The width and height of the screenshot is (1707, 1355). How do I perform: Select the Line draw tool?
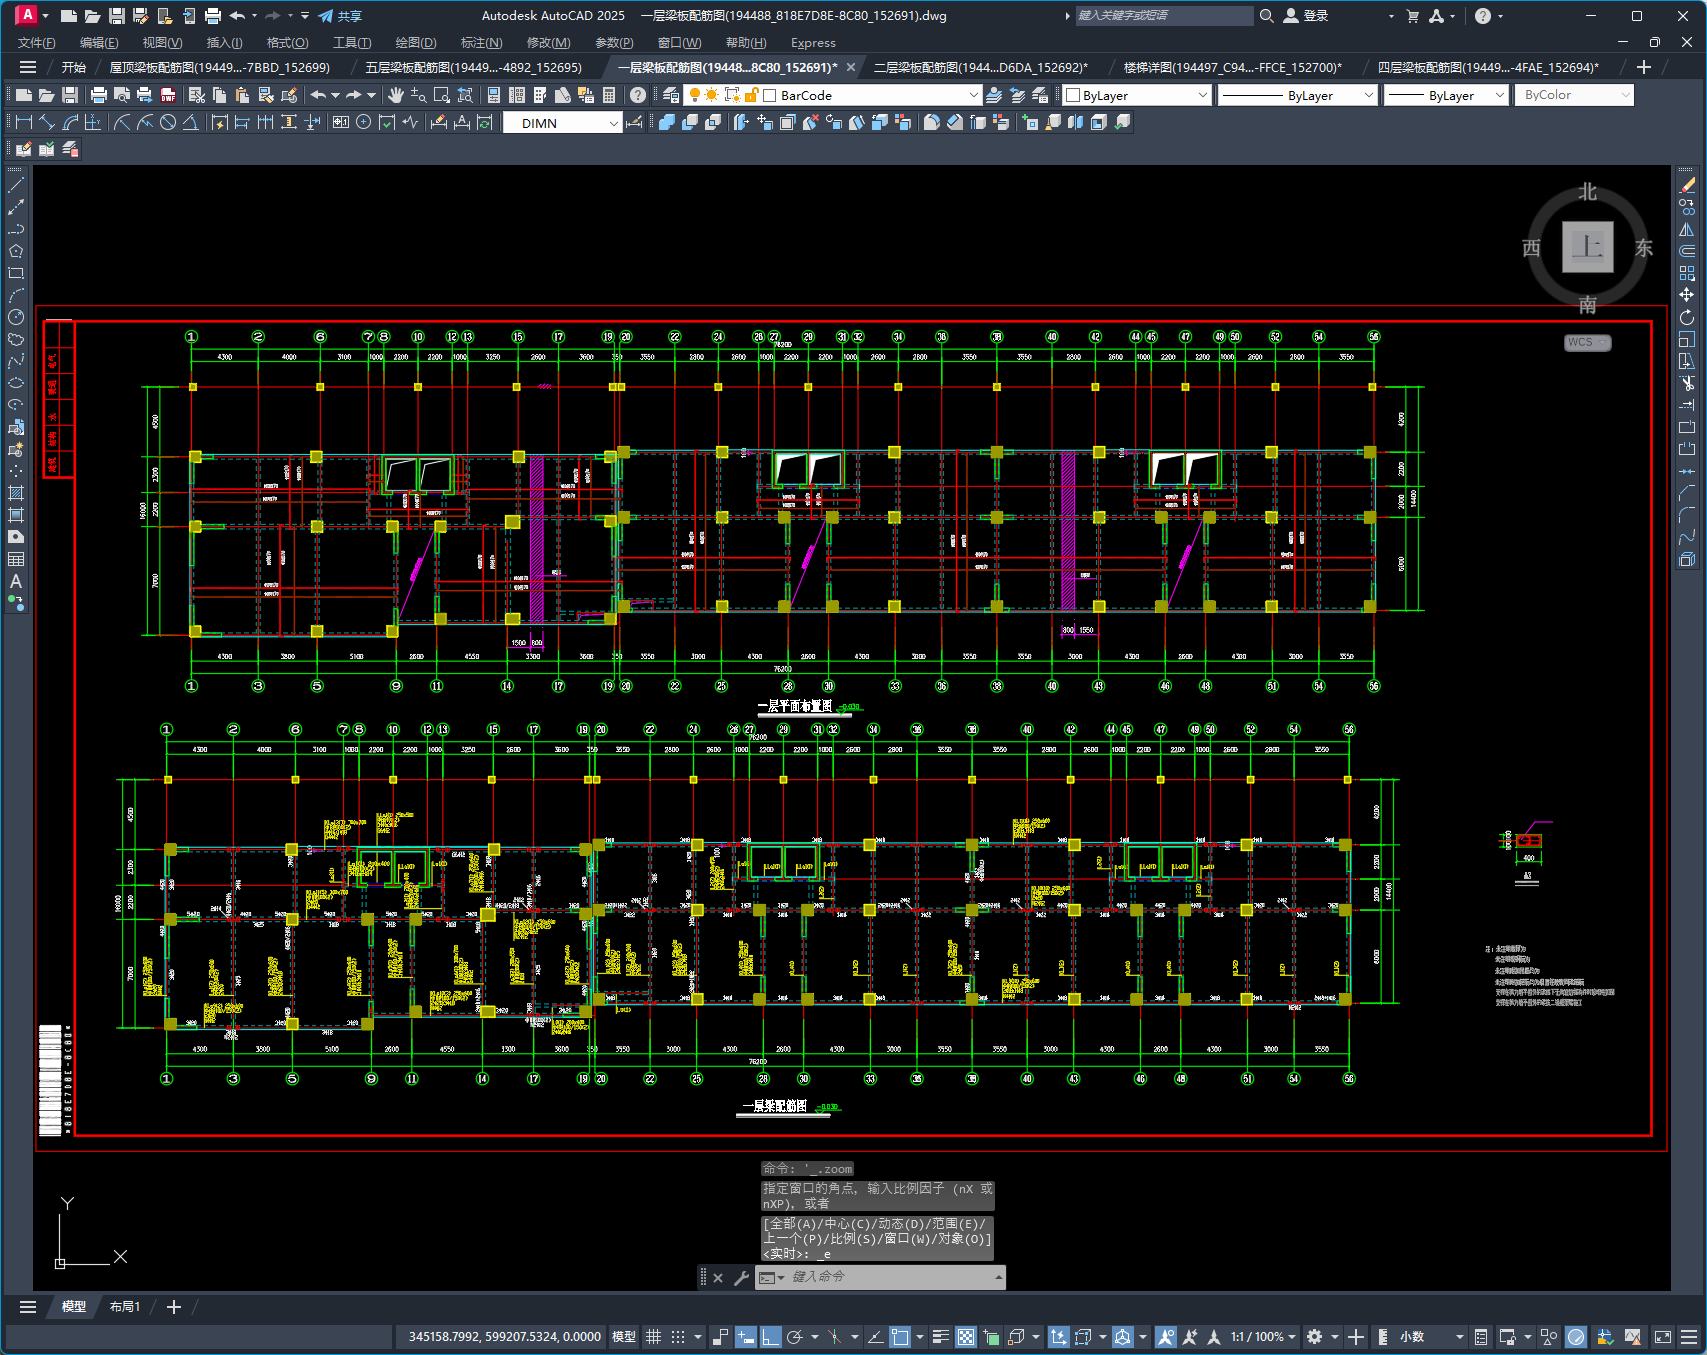tap(16, 185)
